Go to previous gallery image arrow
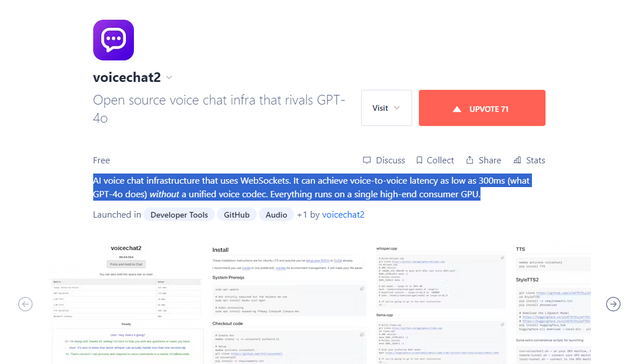Viewport: 640px width, 364px height. pos(25,304)
